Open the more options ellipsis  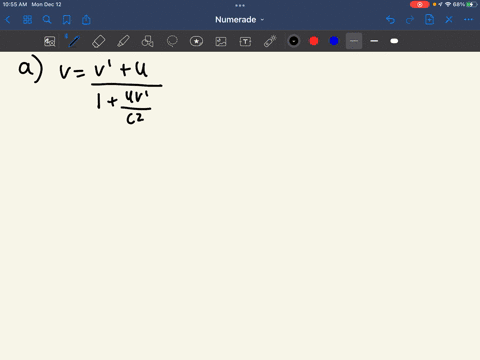tap(468, 20)
